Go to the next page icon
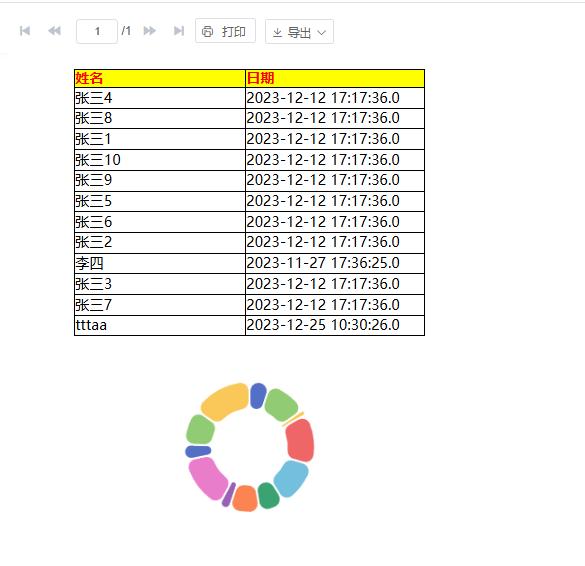This screenshot has width=585, height=566. tap(150, 31)
